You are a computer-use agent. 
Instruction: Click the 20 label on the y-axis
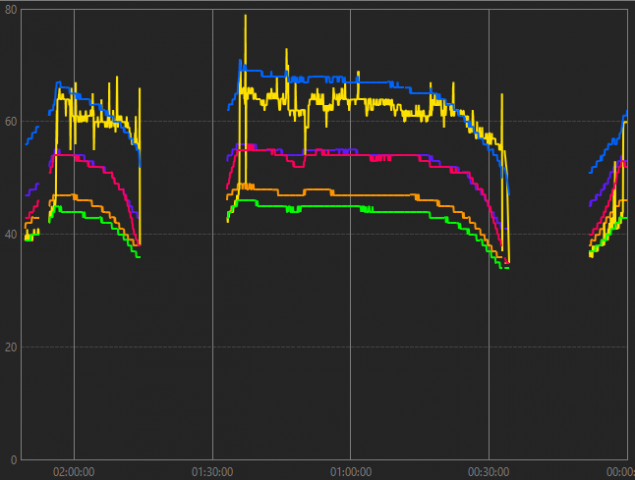point(9,347)
